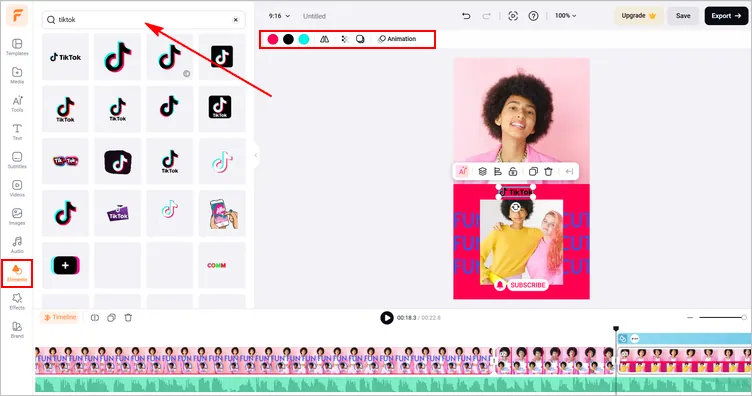This screenshot has height=396, width=752.
Task: Open the AI Tools panel
Action: click(17, 104)
